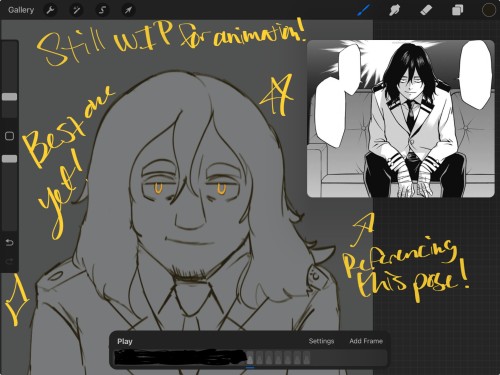
Task: Redo with the redo arrow in sidebar
Action: click(10, 261)
